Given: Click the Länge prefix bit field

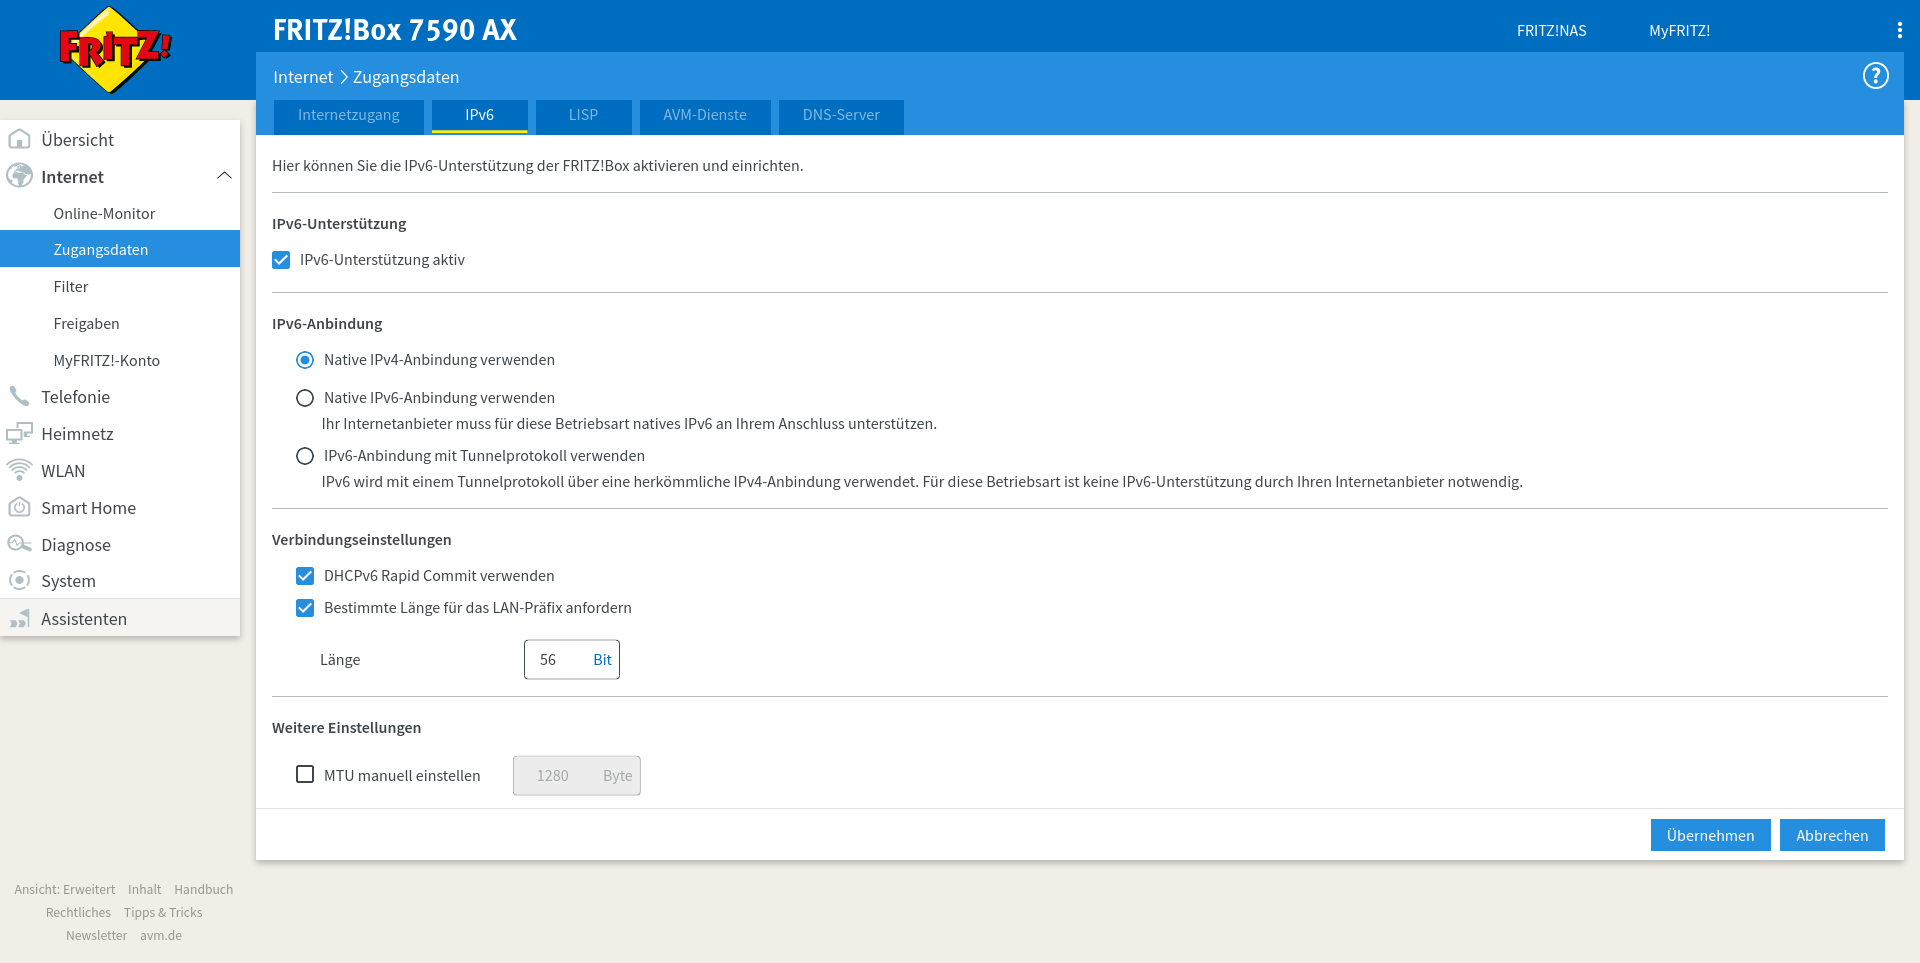Looking at the screenshot, I should [x=572, y=659].
